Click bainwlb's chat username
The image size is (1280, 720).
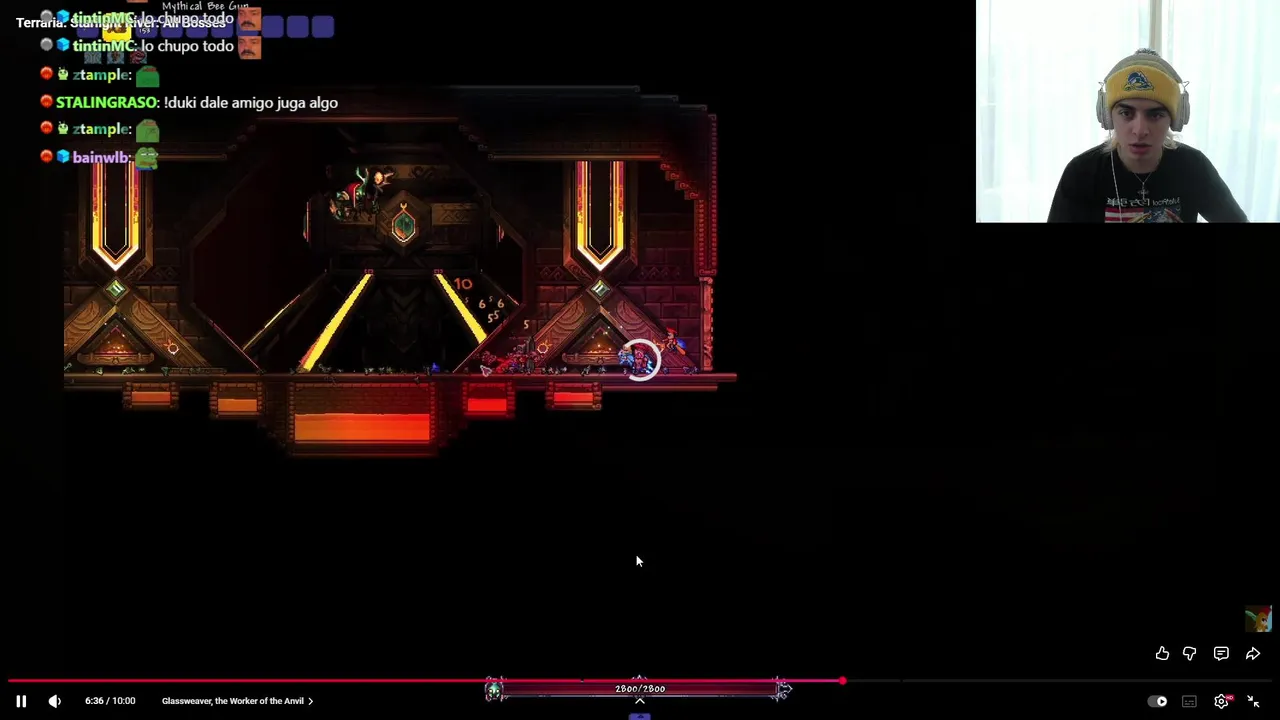(x=100, y=157)
